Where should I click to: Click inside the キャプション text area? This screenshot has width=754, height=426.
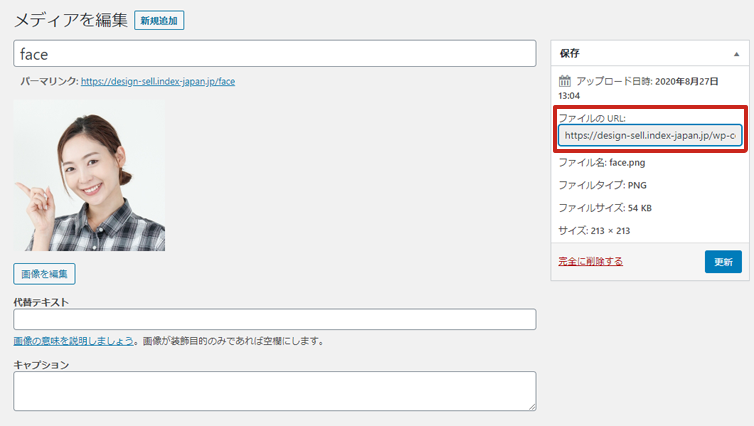[275, 391]
